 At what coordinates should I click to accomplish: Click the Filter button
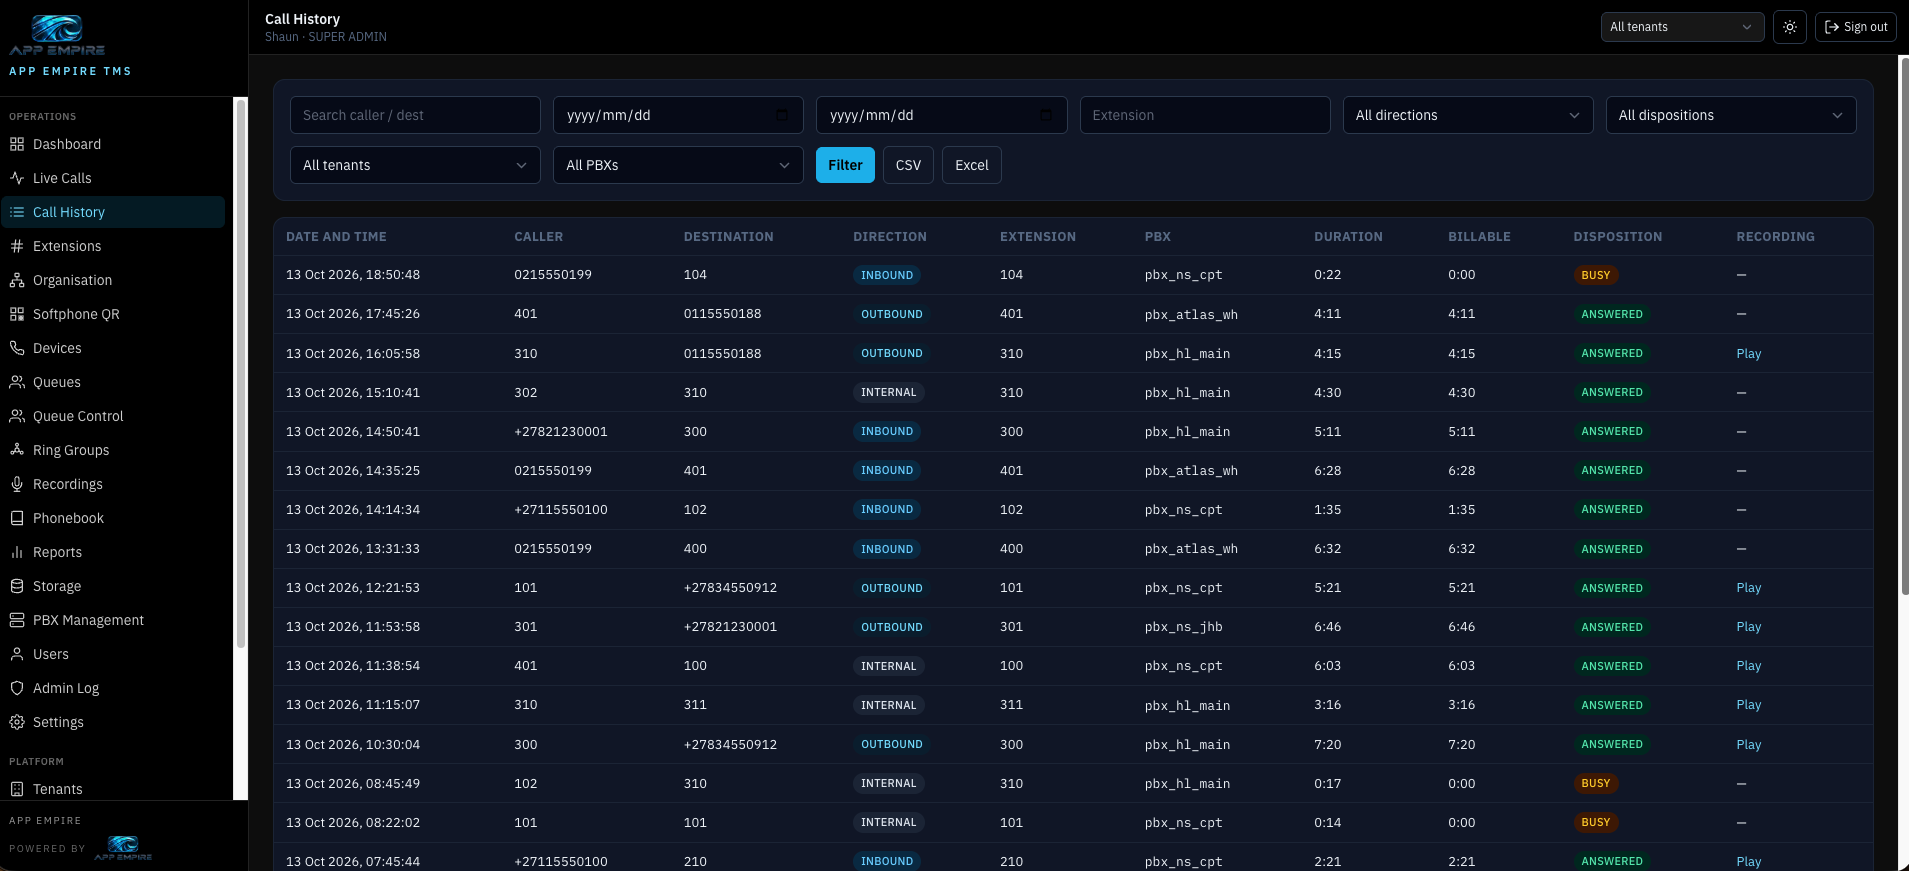pyautogui.click(x=845, y=165)
